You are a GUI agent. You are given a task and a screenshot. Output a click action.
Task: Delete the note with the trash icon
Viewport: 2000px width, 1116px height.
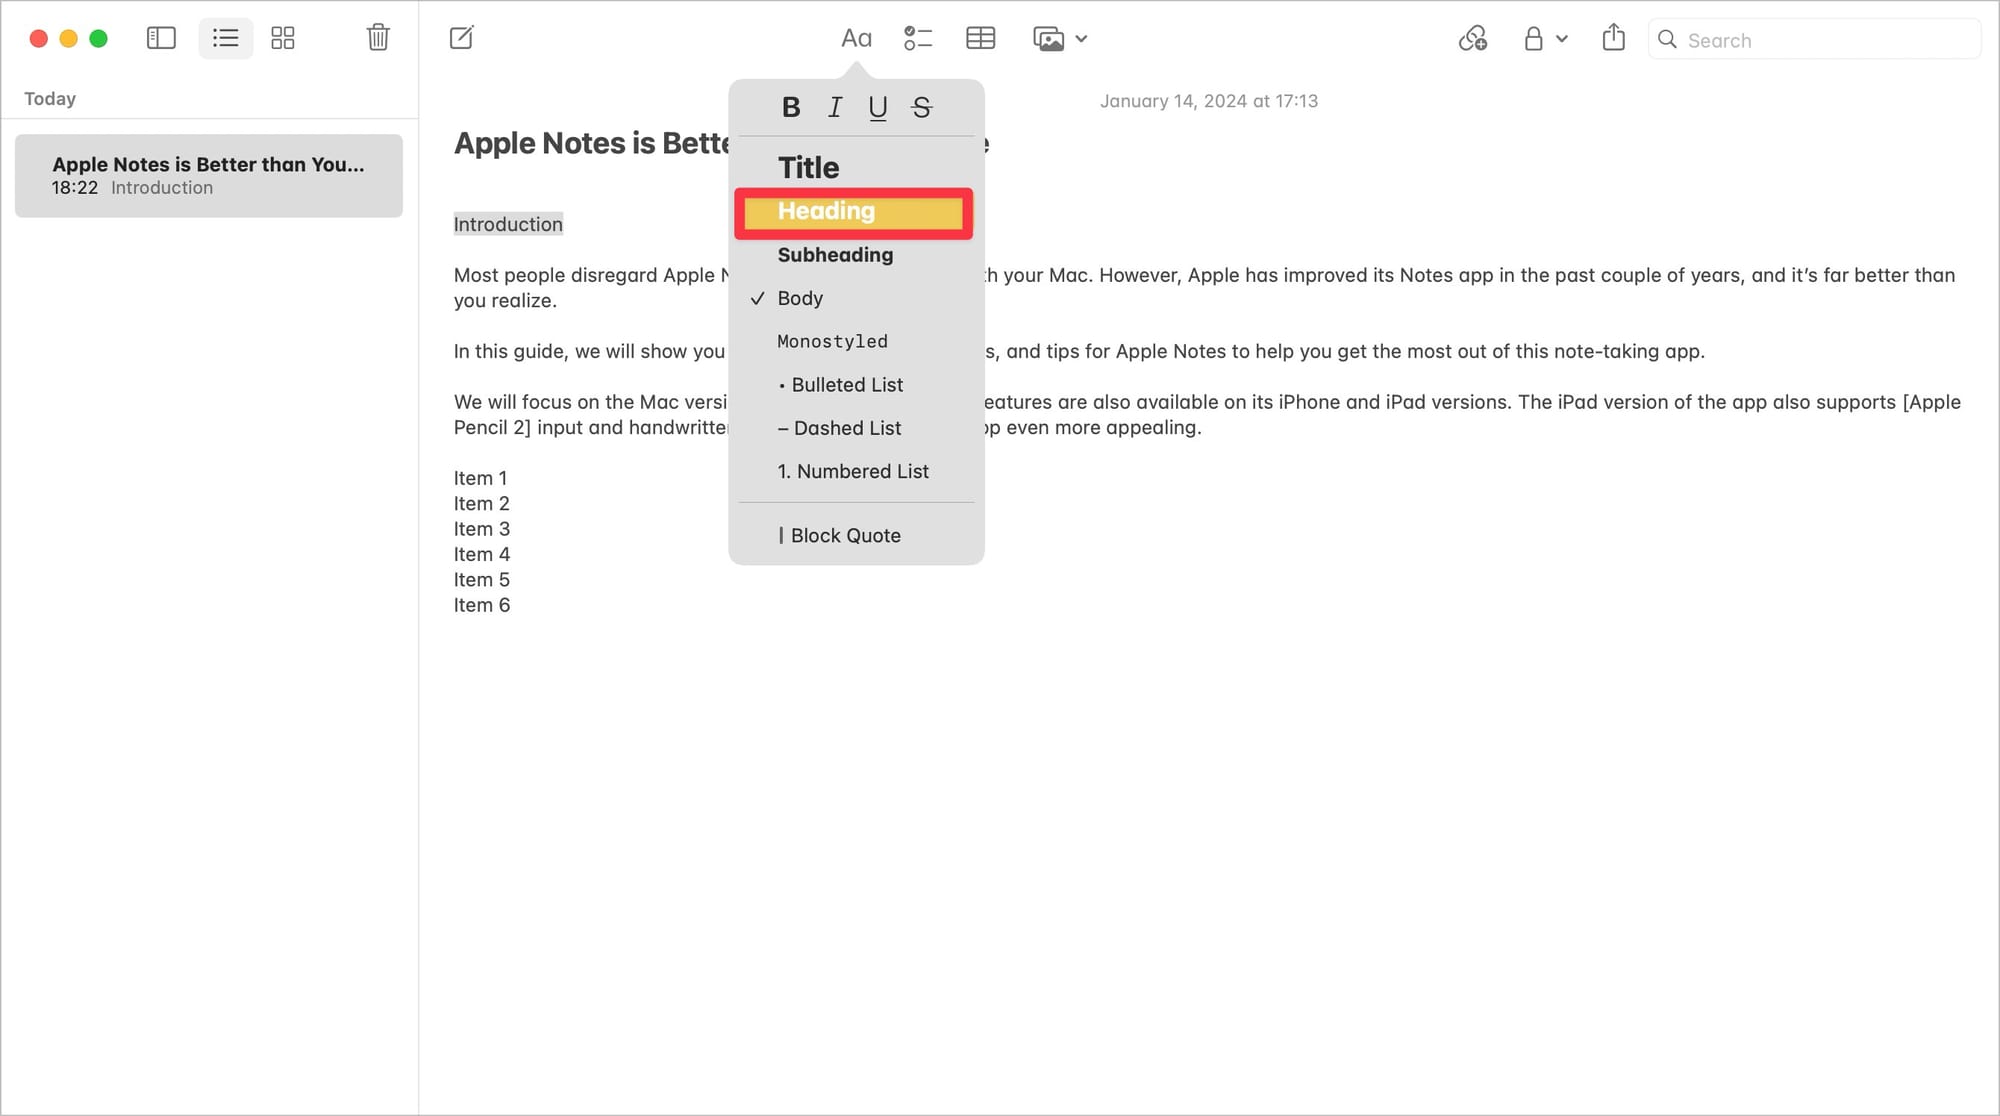[378, 38]
